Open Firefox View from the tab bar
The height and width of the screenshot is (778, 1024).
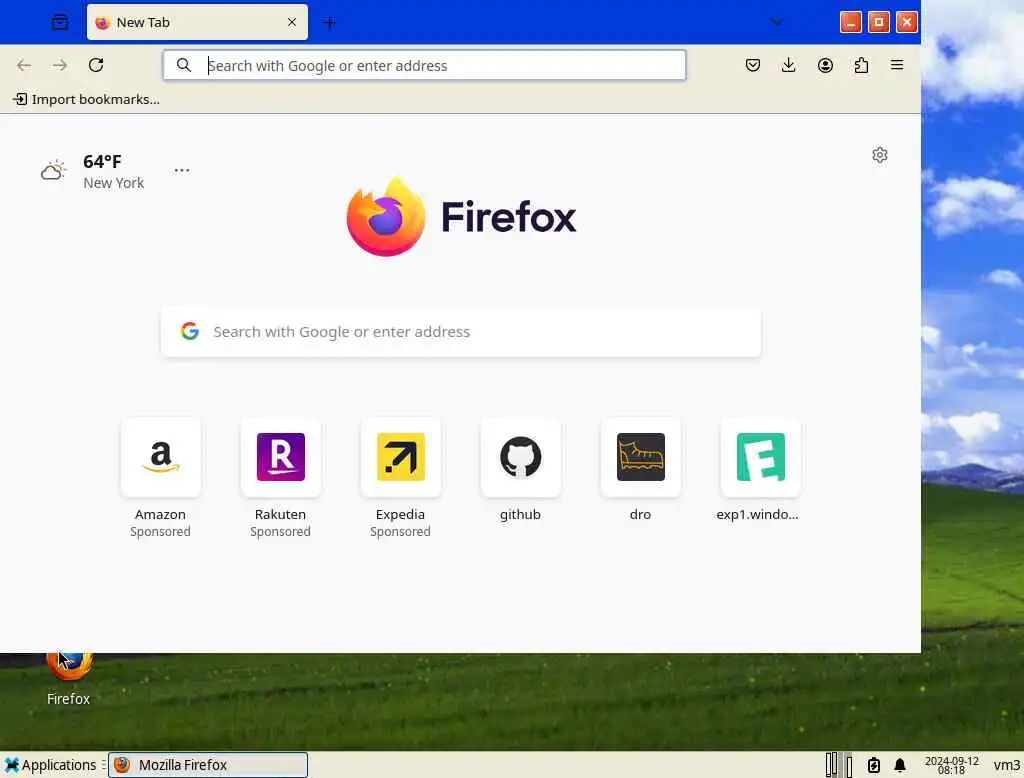click(x=59, y=22)
